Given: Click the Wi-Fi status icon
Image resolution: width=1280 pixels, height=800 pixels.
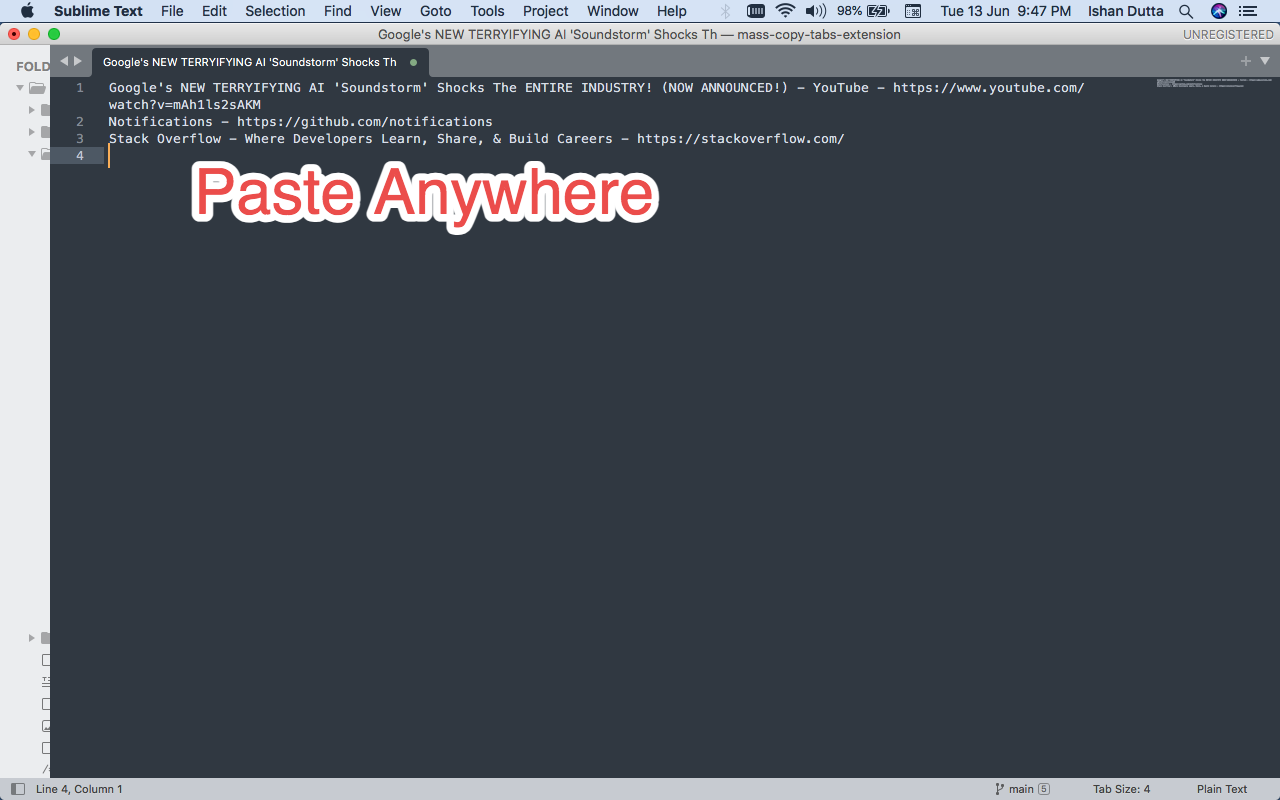Looking at the screenshot, I should [x=785, y=11].
